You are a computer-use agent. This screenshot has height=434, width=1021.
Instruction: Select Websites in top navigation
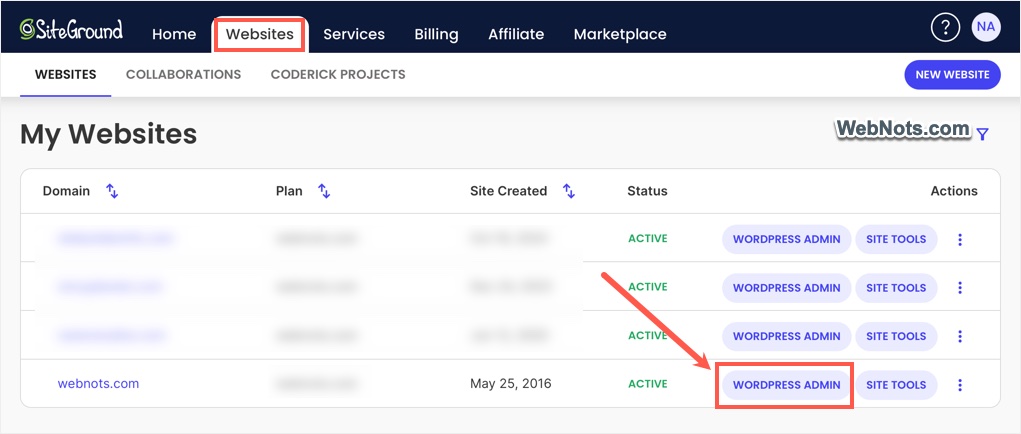[x=260, y=34]
